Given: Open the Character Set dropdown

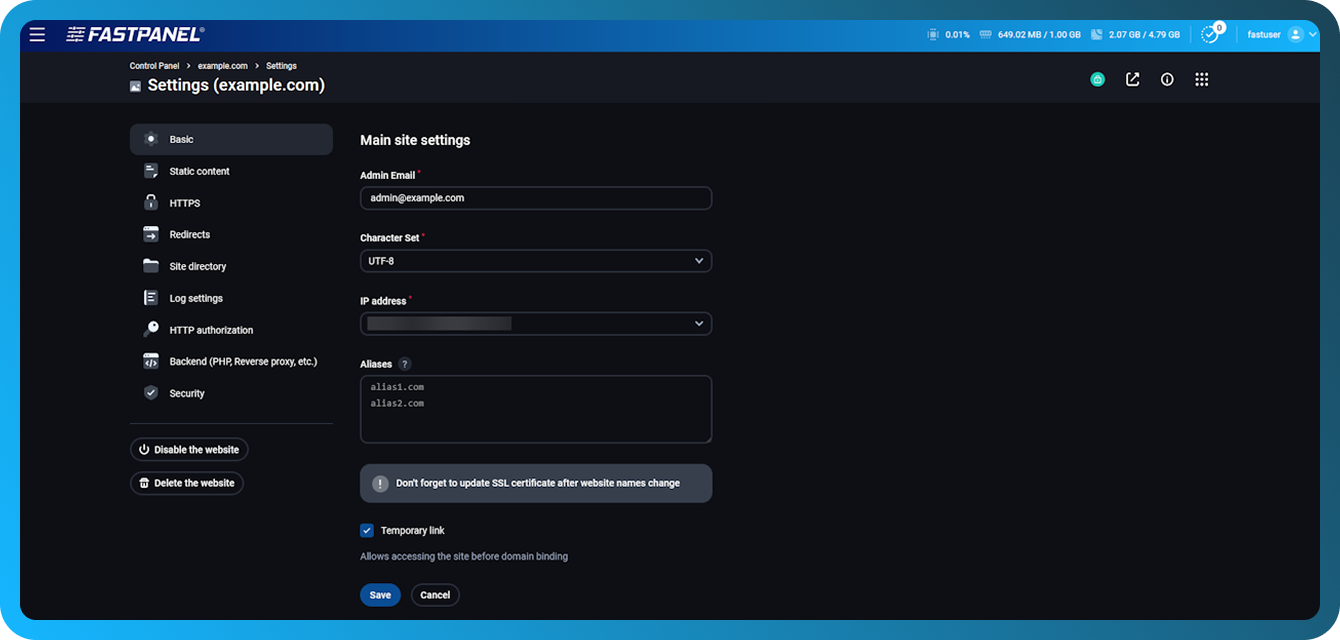Looking at the screenshot, I should click(x=535, y=260).
